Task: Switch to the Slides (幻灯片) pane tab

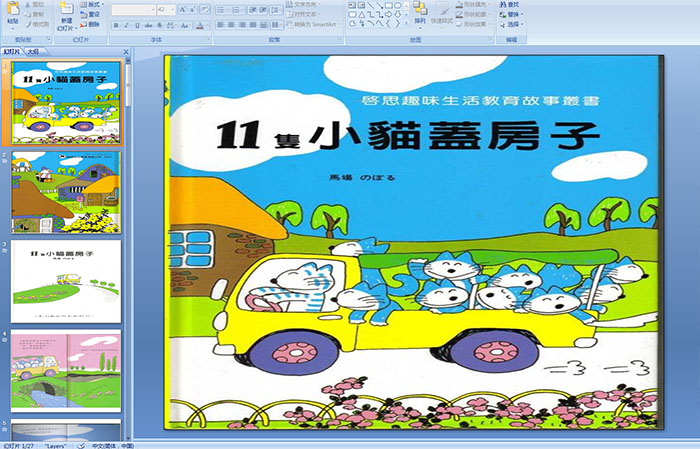Action: pos(12,52)
